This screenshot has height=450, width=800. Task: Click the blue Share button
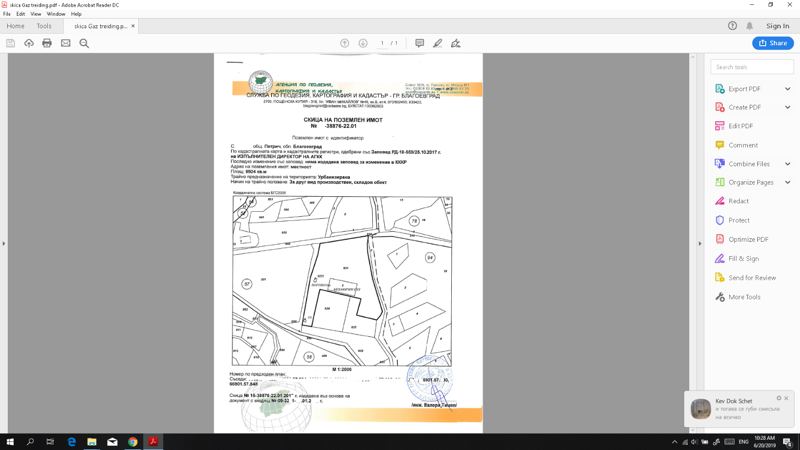tap(772, 43)
